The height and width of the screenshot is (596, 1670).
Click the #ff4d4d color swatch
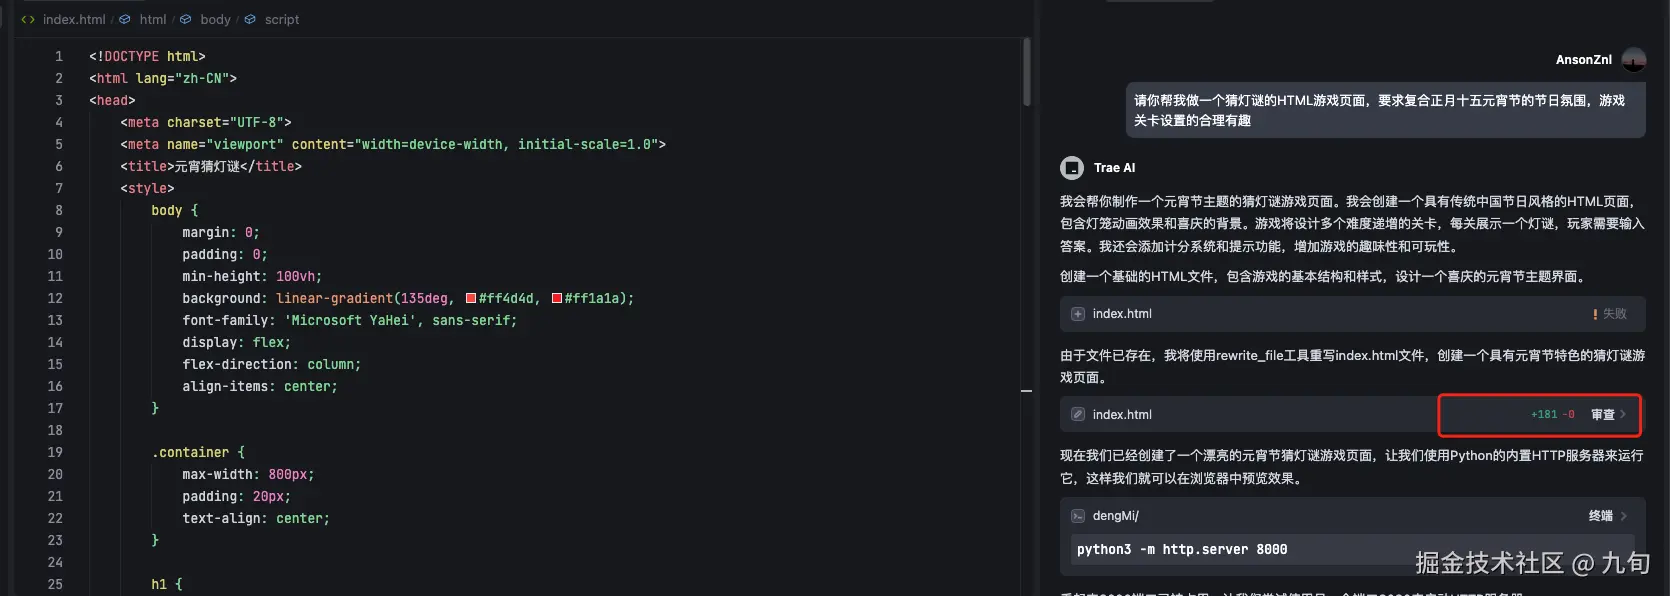click(x=471, y=298)
